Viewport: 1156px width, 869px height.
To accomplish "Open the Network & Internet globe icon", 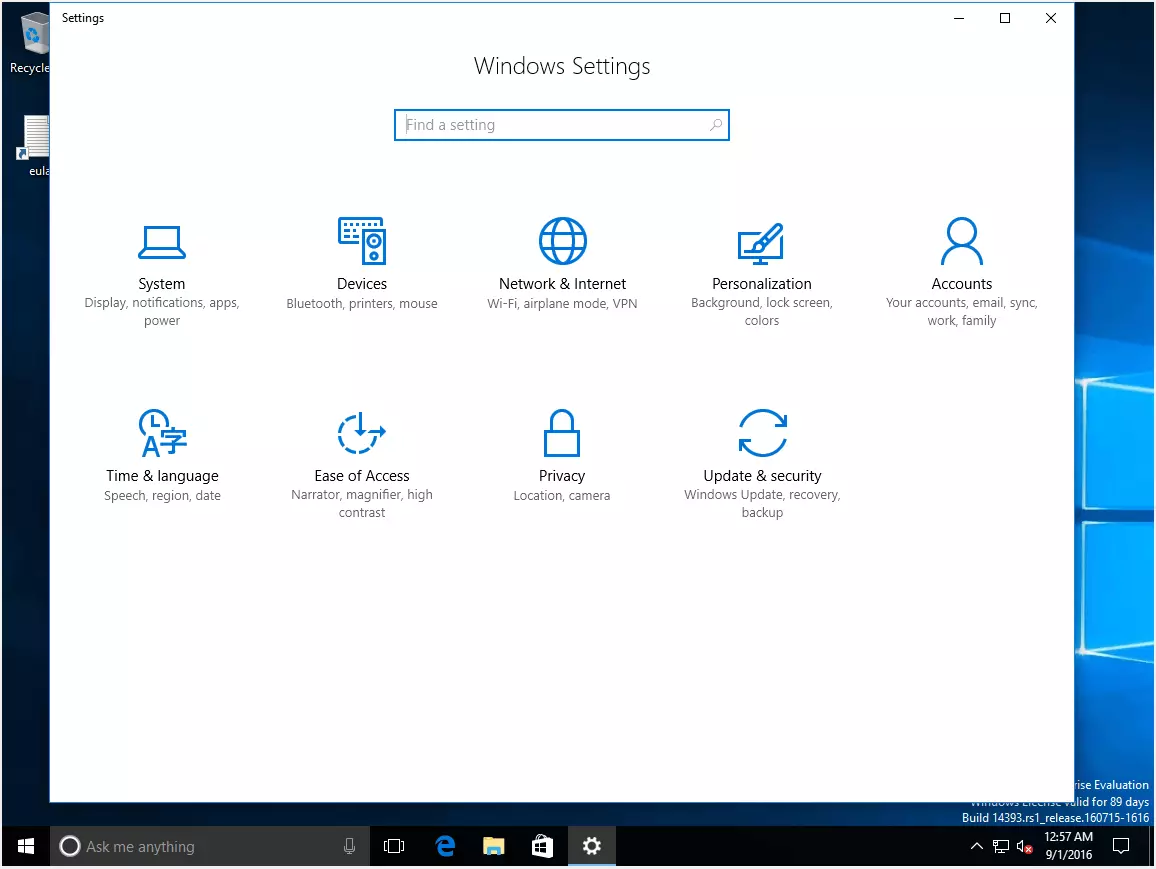I will pyautogui.click(x=563, y=240).
